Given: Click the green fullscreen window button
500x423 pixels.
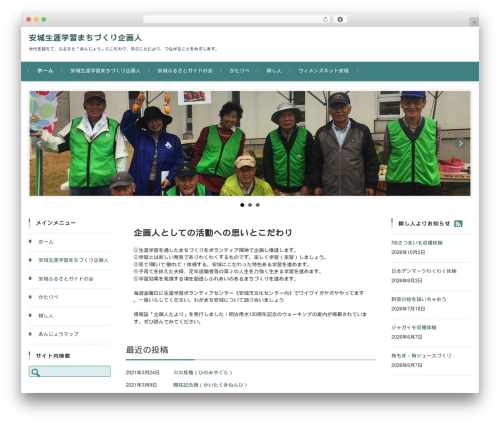Looking at the screenshot, I should tap(44, 20).
